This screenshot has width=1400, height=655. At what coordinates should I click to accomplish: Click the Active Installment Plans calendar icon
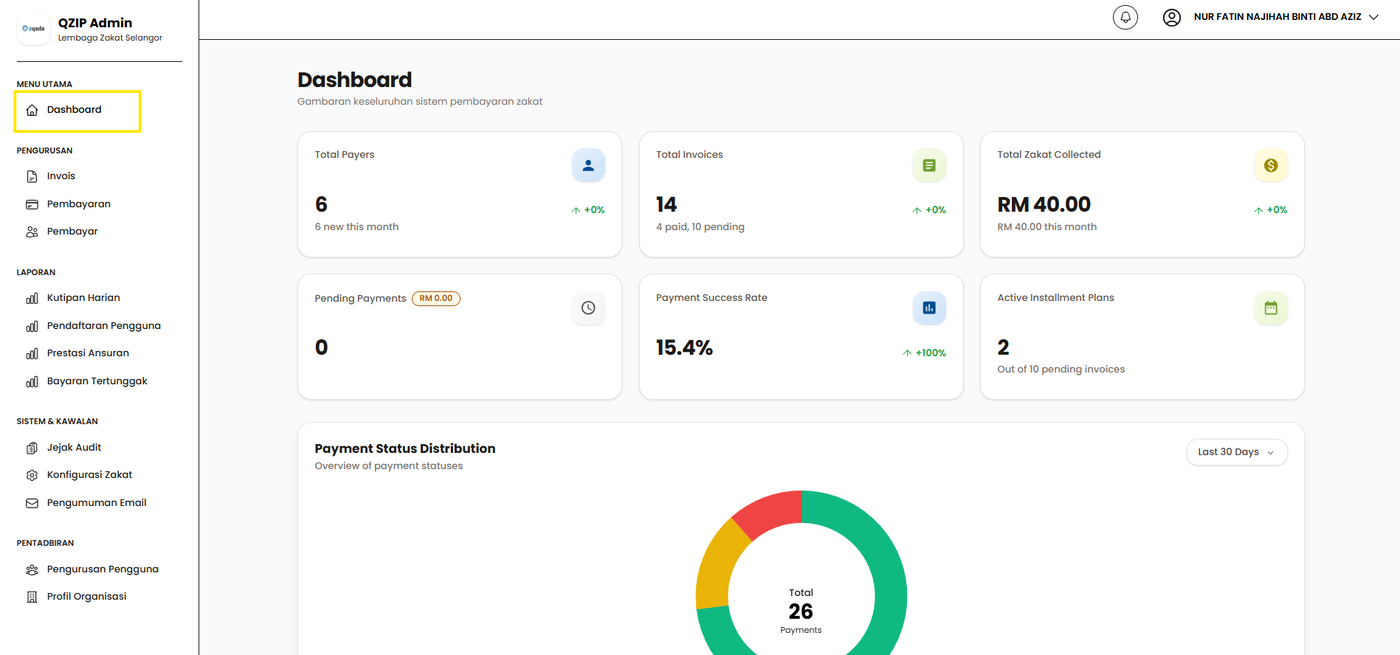point(1270,308)
